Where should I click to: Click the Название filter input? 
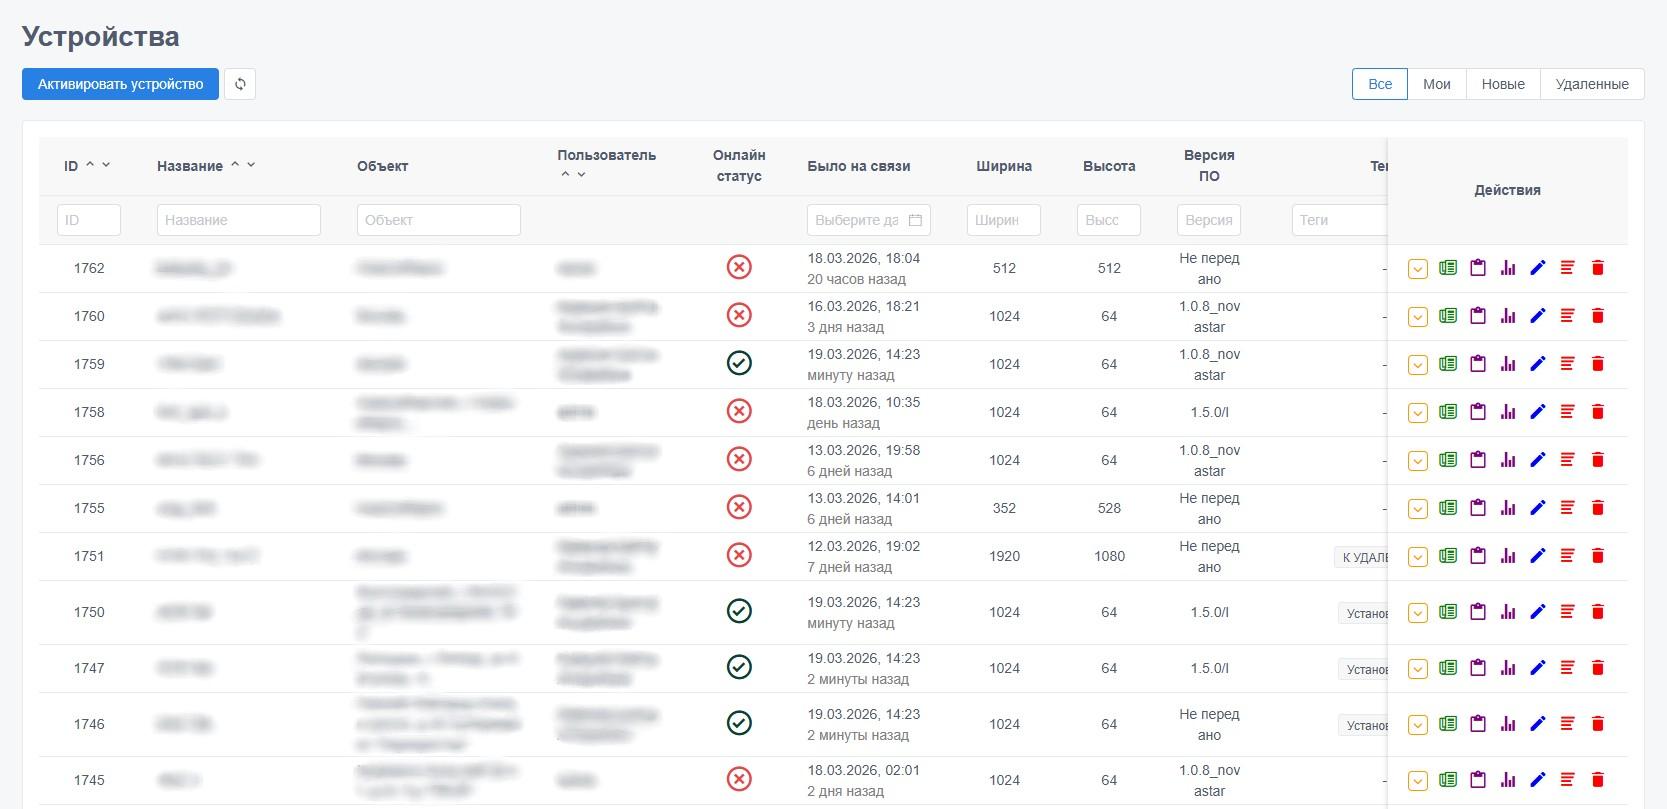[239, 220]
